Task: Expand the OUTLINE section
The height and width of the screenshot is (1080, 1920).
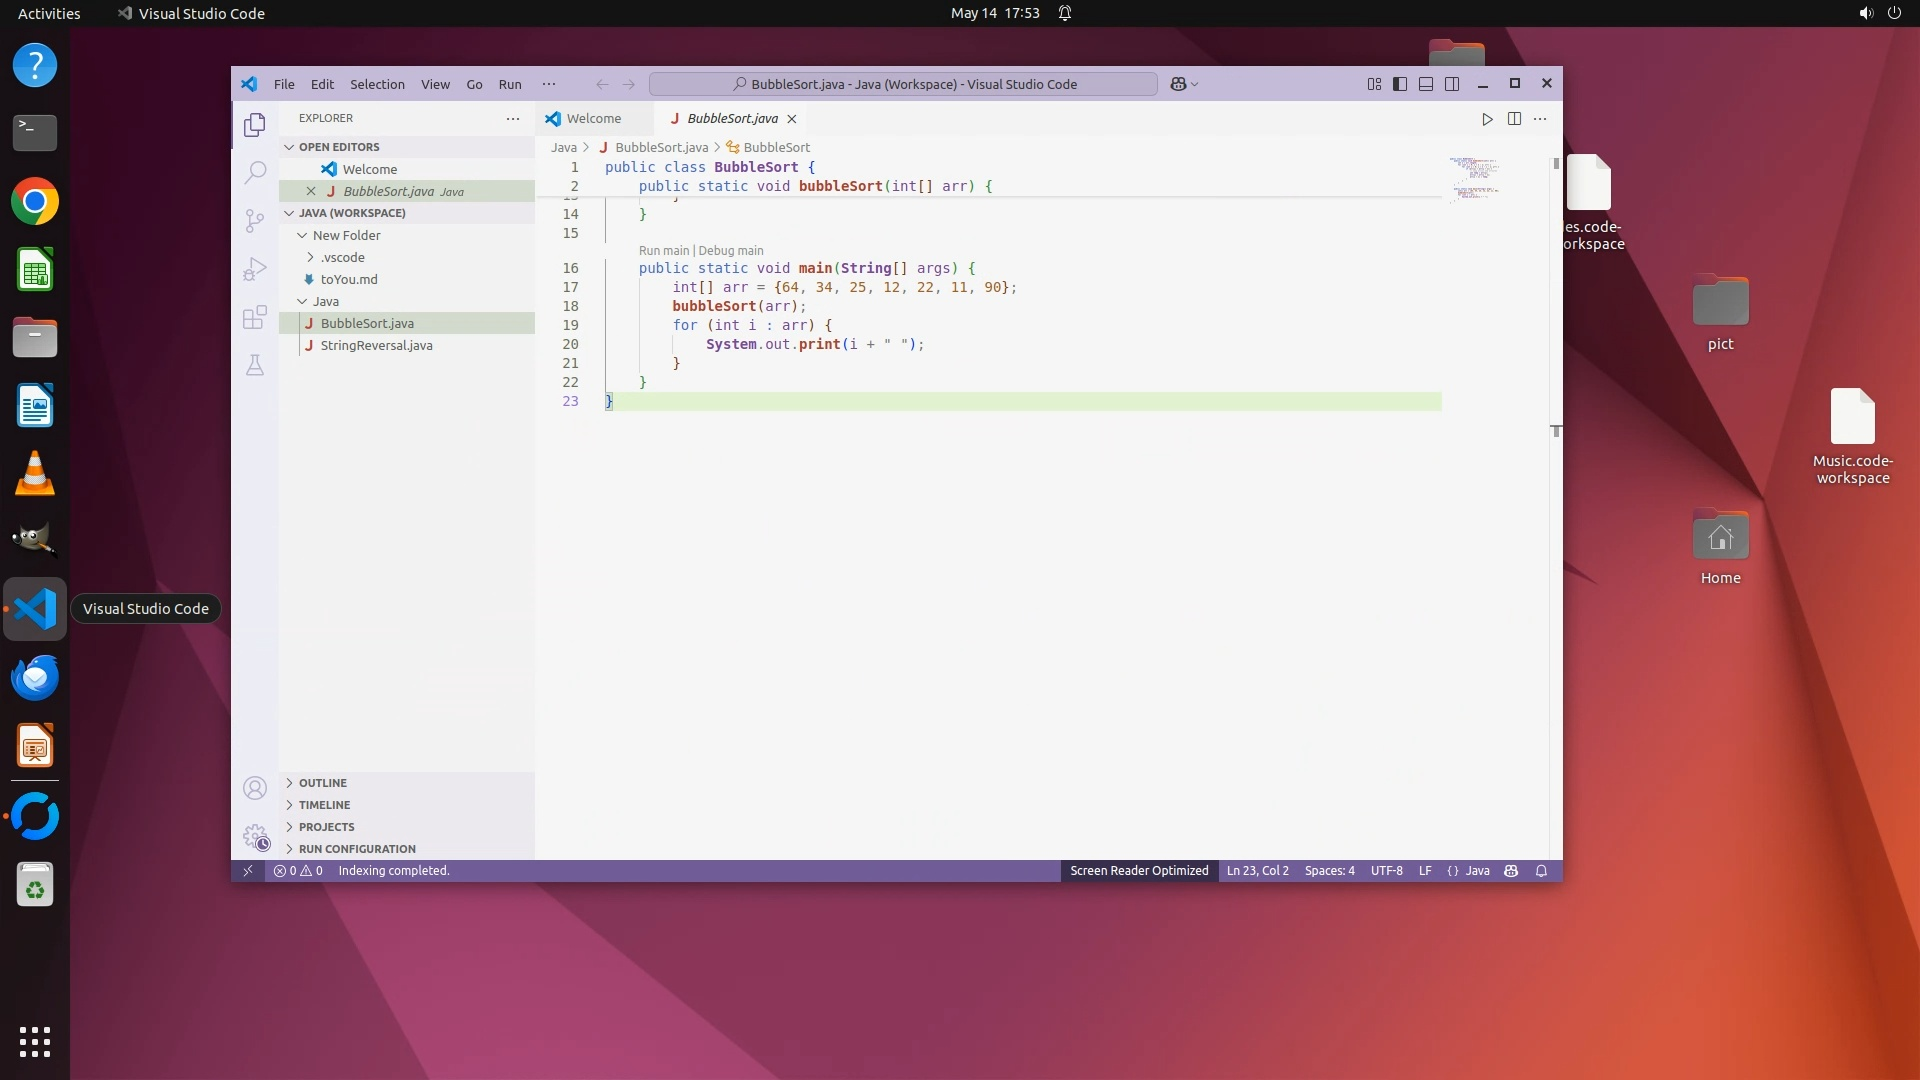Action: (322, 783)
